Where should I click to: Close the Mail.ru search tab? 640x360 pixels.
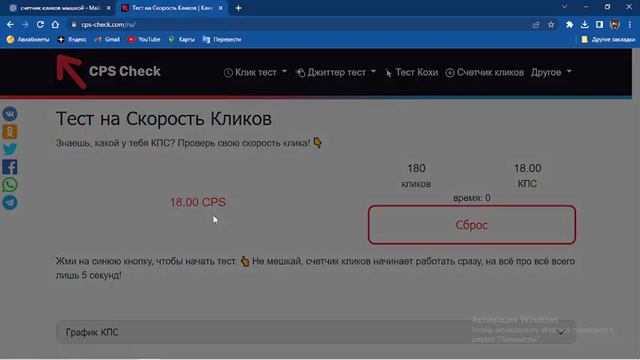(x=109, y=8)
